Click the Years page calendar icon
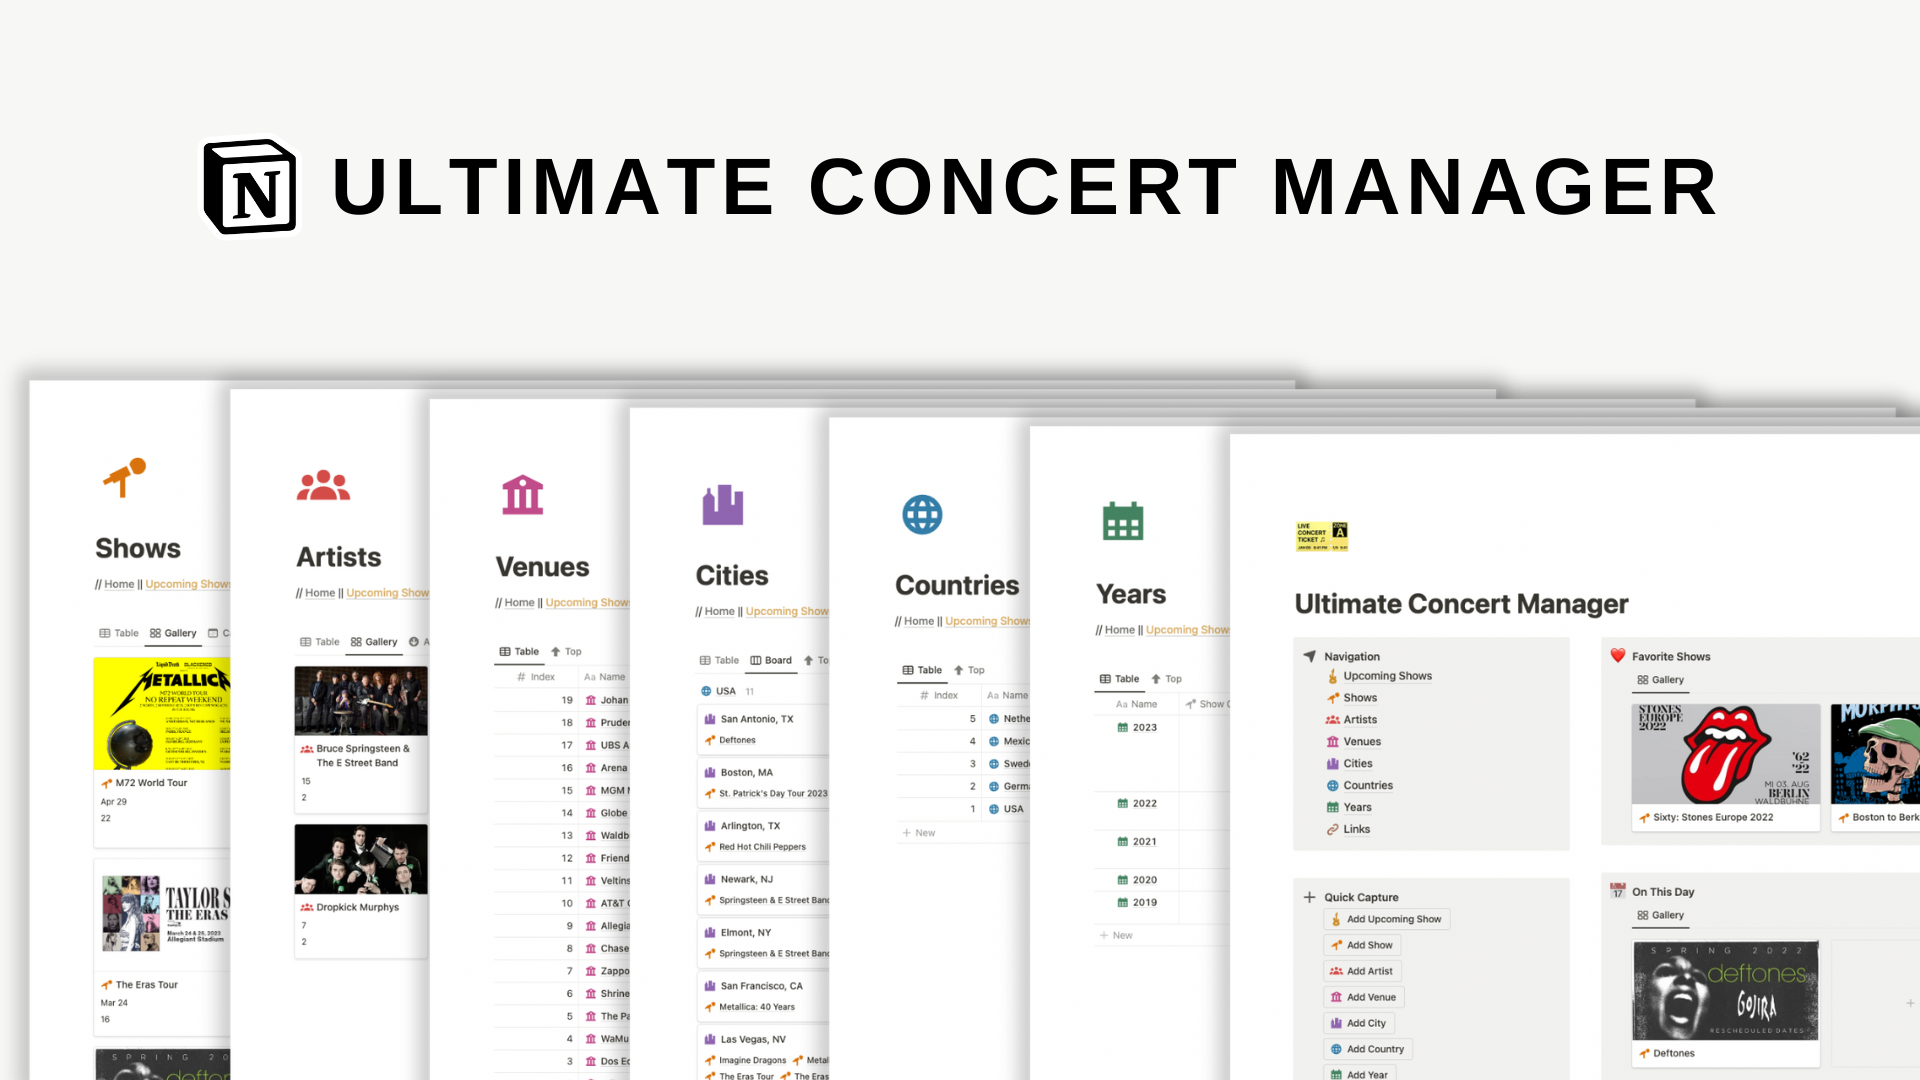This screenshot has height=1080, width=1920. (x=1122, y=521)
